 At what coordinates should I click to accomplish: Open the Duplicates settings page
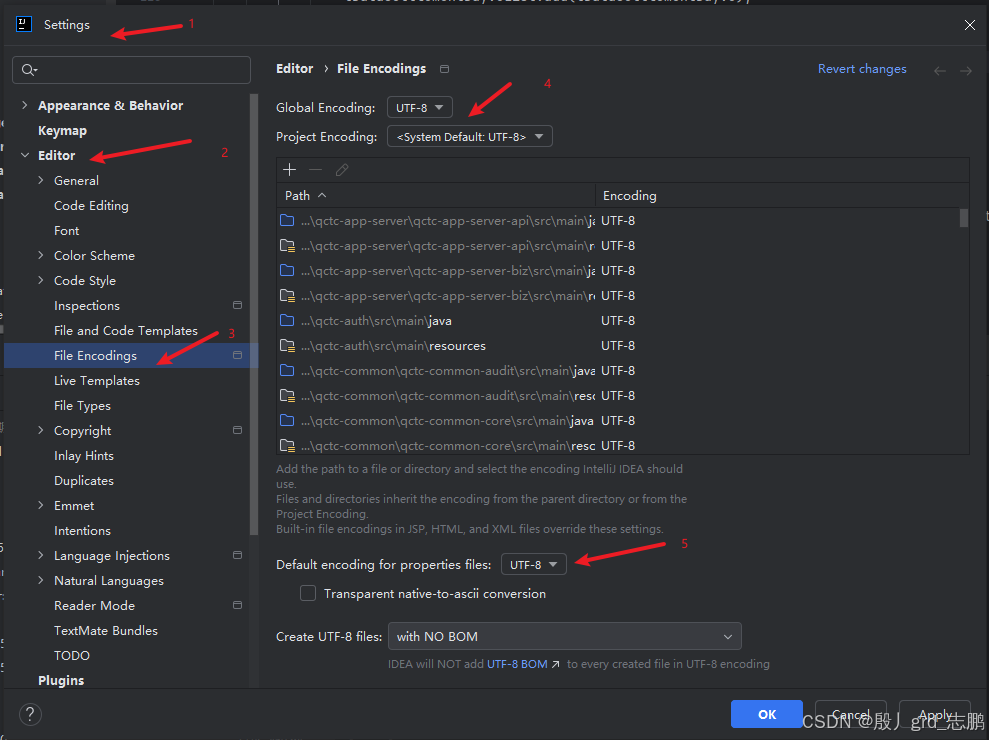click(84, 481)
